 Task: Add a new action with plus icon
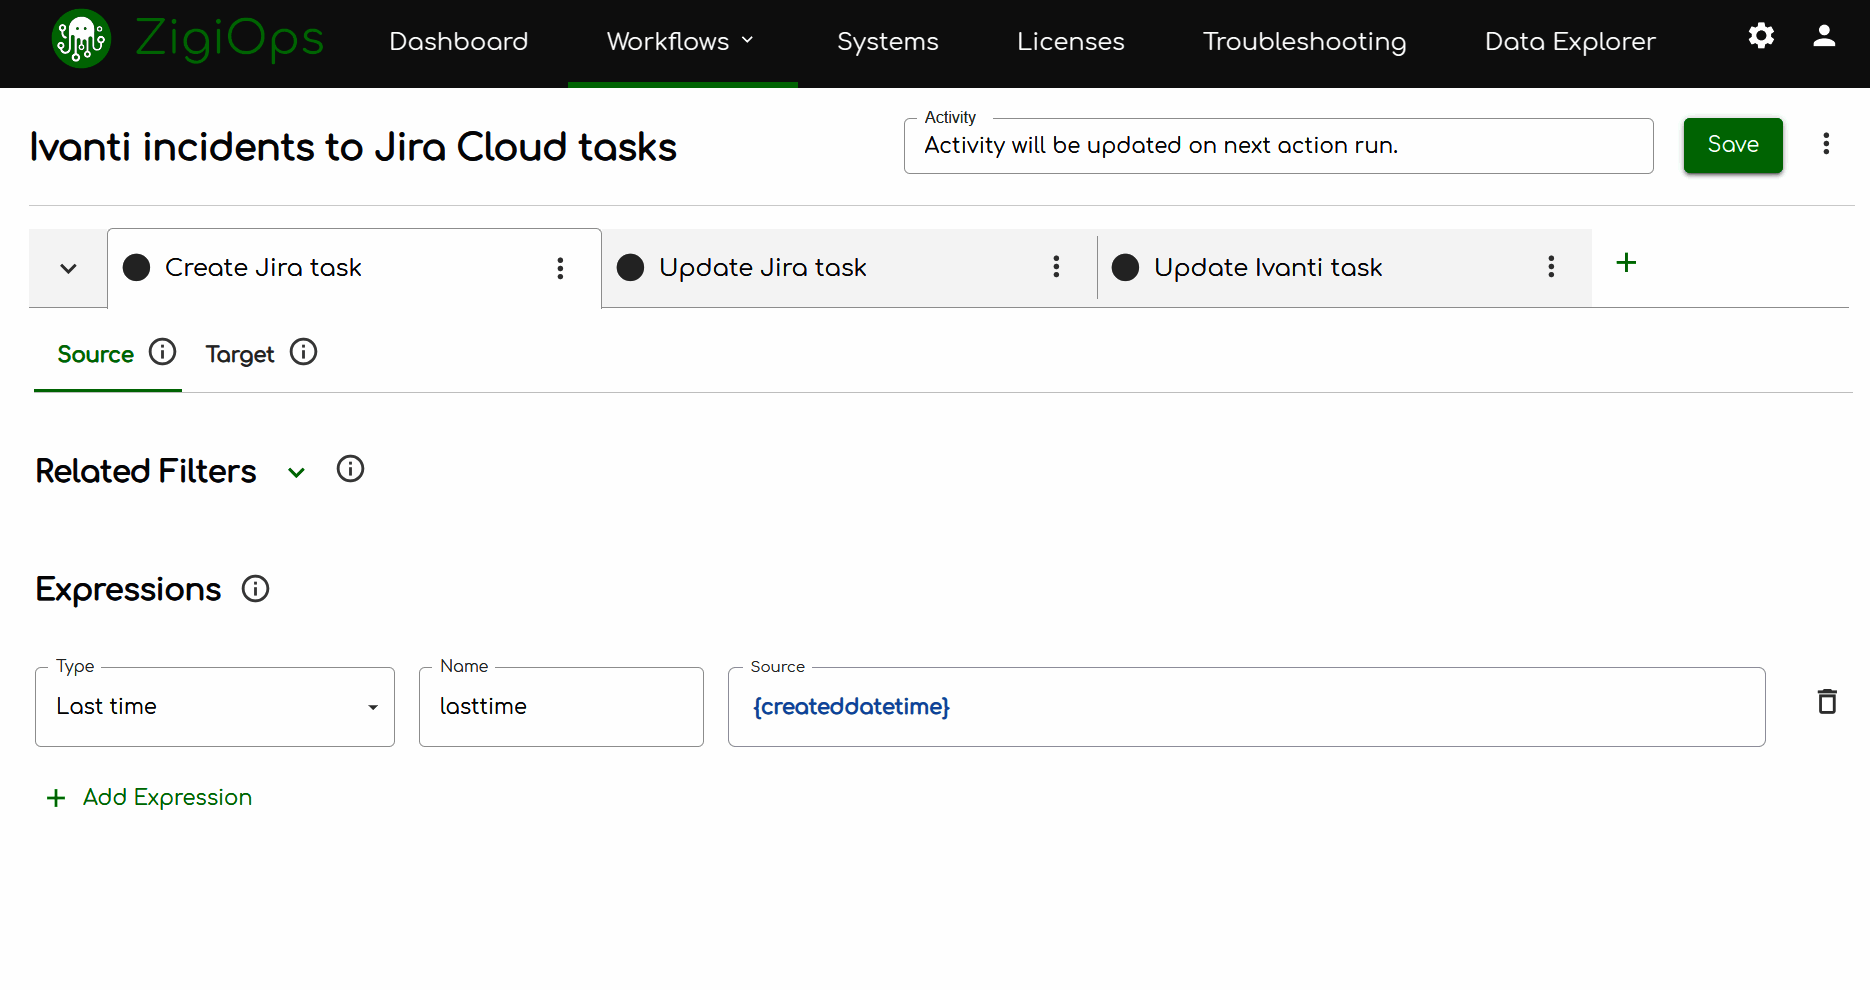coord(1626,263)
